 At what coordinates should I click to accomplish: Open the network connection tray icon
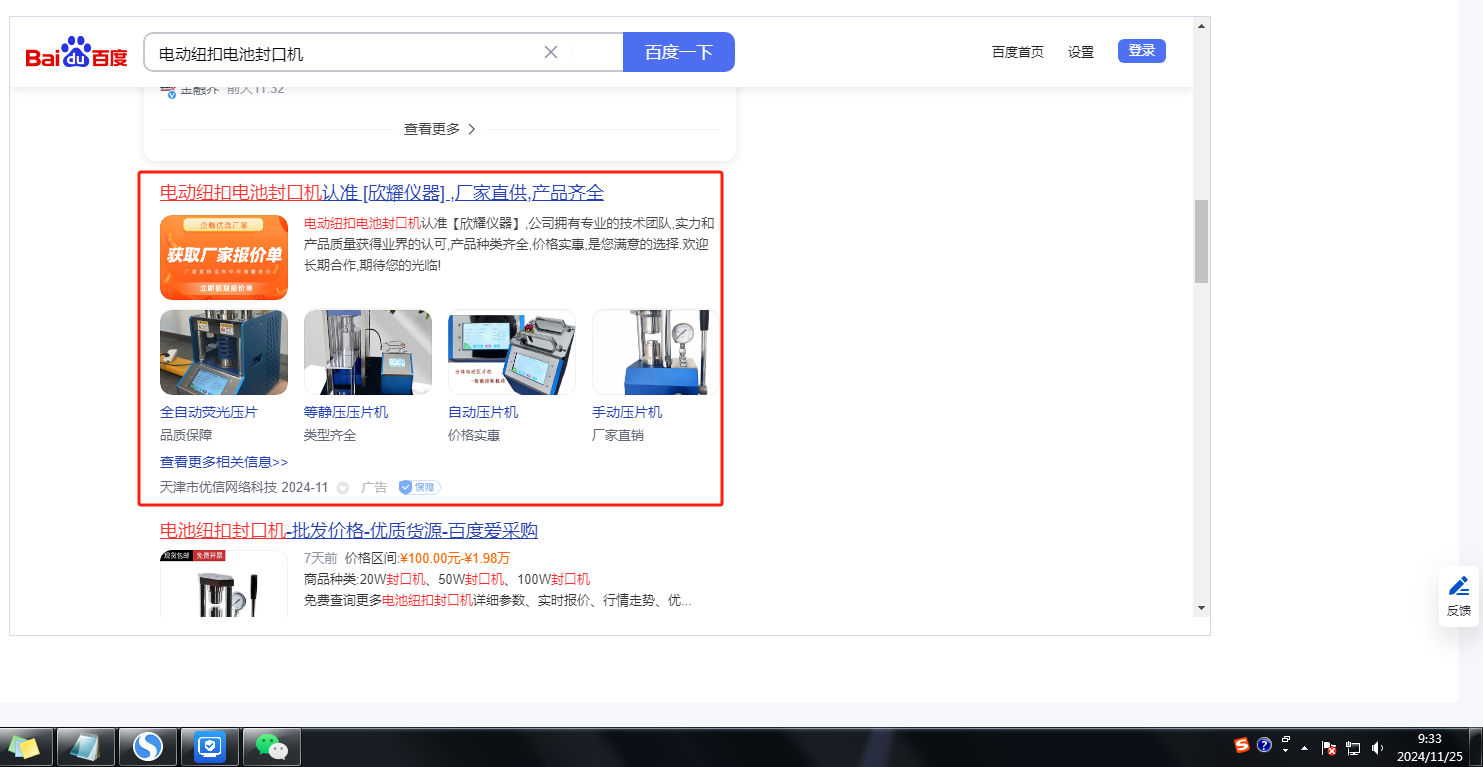pos(1354,747)
